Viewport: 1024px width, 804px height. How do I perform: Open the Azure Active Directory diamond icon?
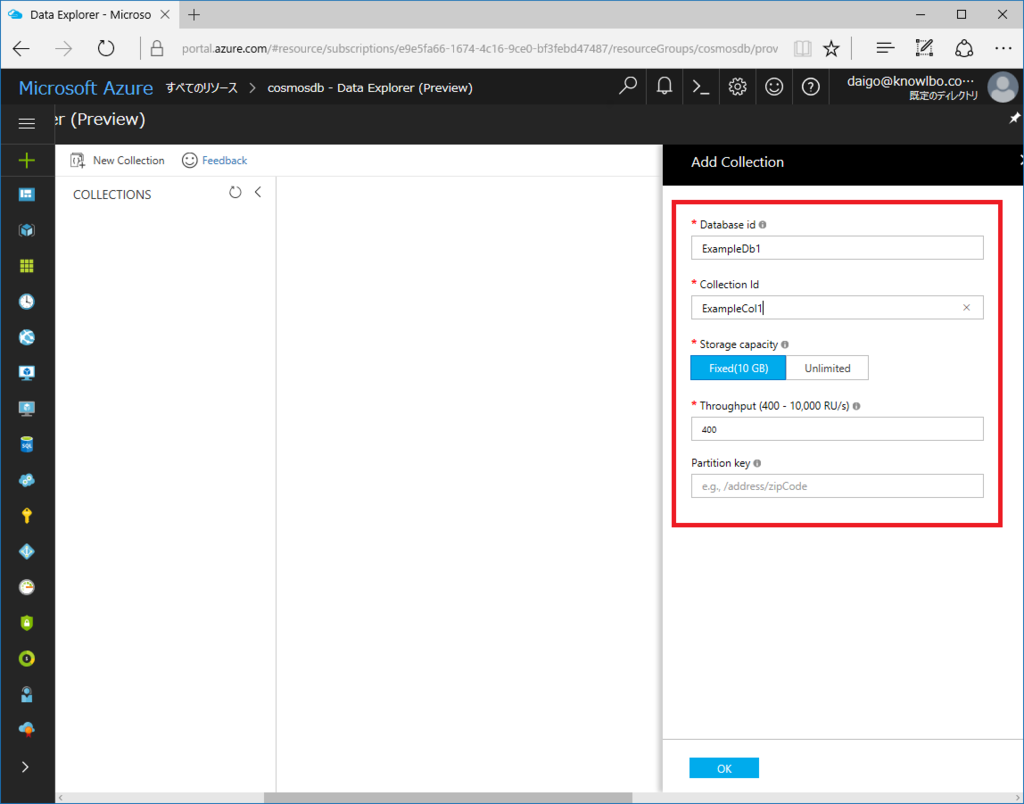coord(27,551)
